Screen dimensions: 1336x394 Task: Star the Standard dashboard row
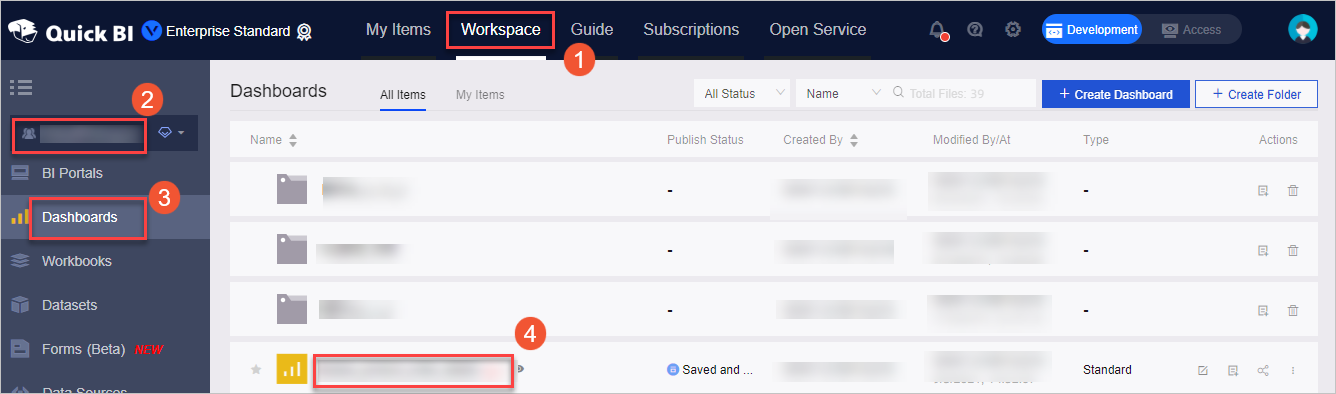point(256,370)
